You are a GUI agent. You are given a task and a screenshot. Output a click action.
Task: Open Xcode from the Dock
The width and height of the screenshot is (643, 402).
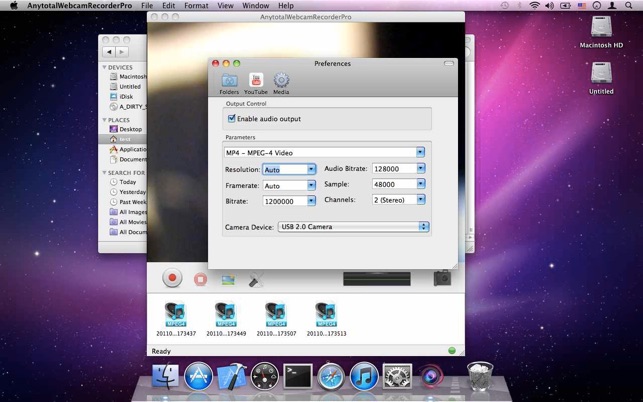[232, 376]
